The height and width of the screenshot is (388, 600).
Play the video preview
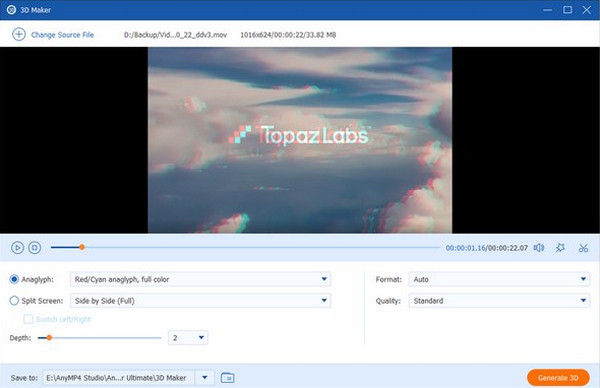tap(17, 248)
